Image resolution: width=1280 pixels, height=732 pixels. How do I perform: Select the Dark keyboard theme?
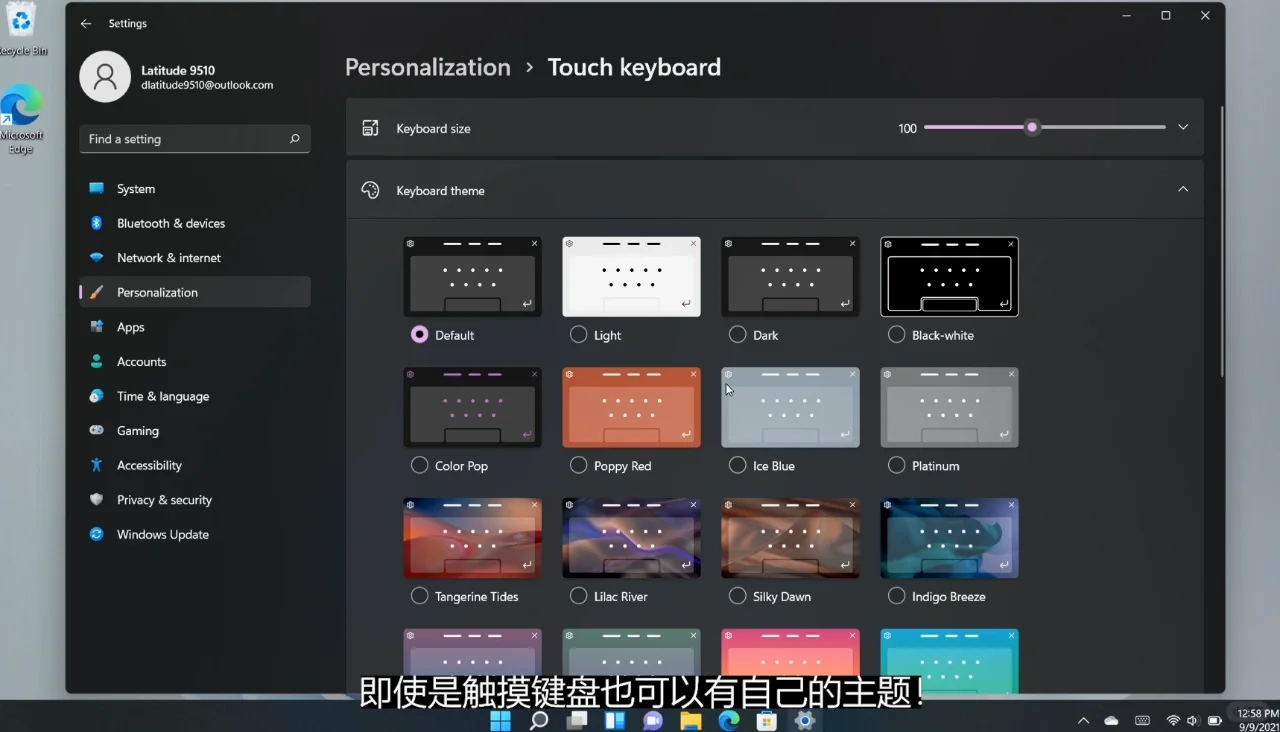click(737, 335)
